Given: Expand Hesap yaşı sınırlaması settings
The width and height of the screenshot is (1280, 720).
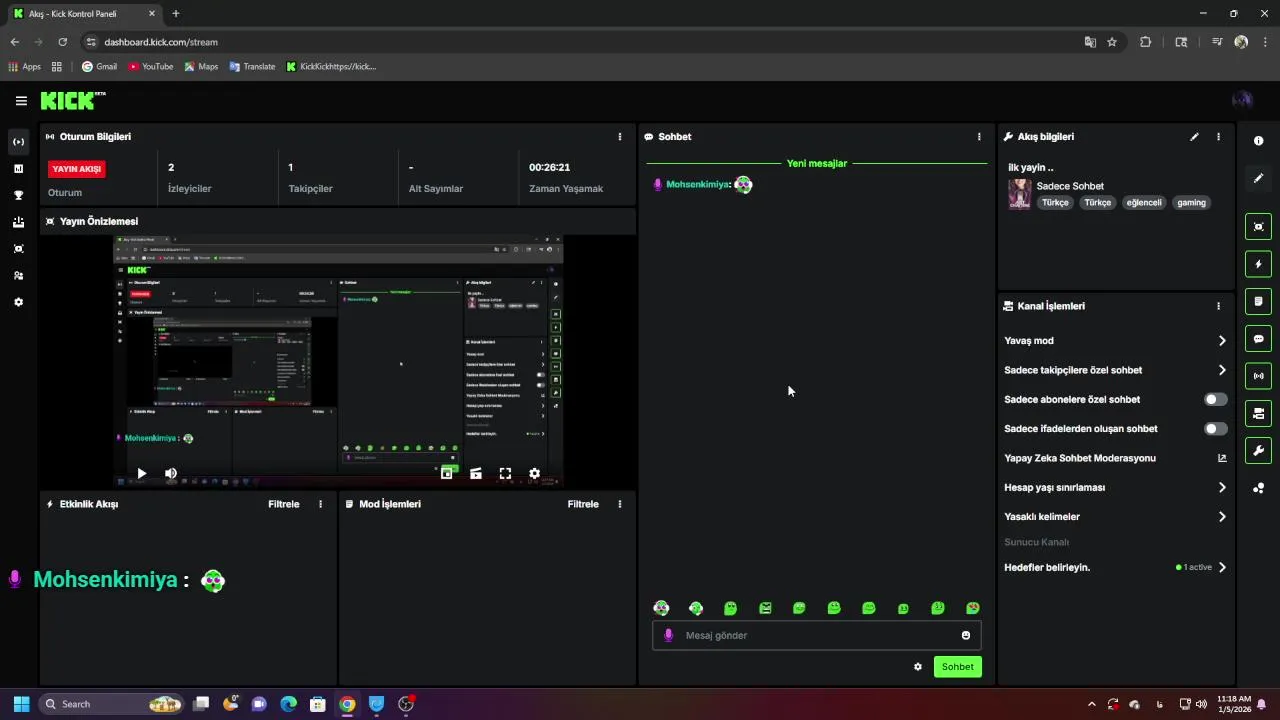Looking at the screenshot, I should pos(1221,488).
